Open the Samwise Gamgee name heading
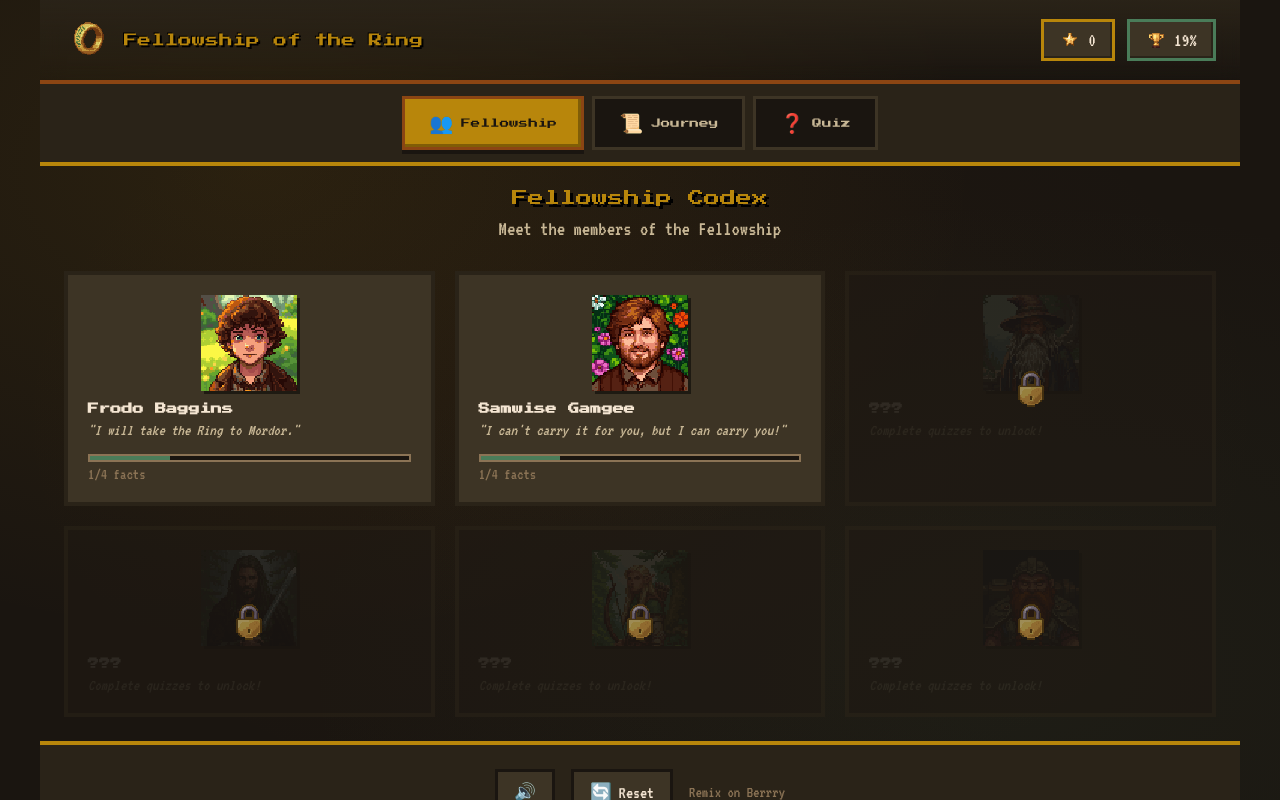The height and width of the screenshot is (800, 1280). pyautogui.click(x=556, y=408)
